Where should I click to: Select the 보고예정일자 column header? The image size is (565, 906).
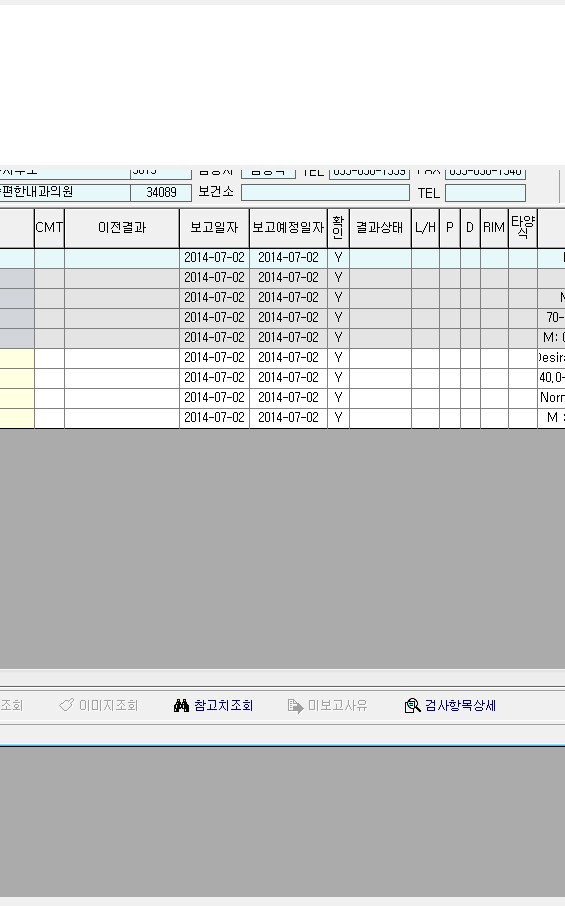288,228
